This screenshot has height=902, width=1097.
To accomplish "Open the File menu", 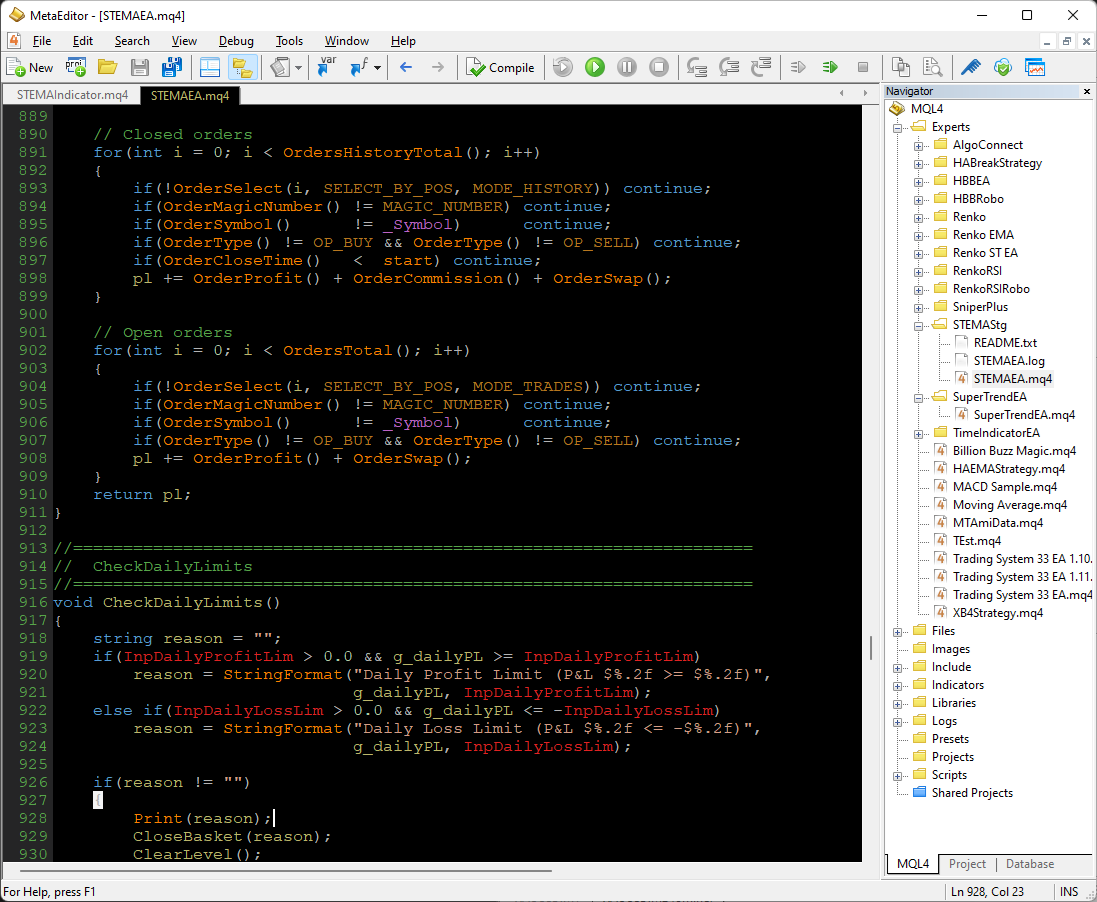I will (42, 41).
